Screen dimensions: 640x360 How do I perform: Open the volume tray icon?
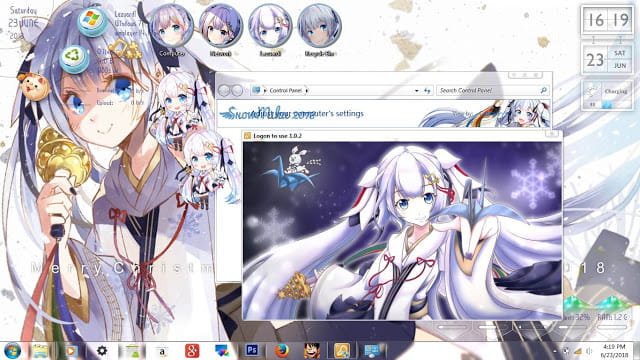590,351
